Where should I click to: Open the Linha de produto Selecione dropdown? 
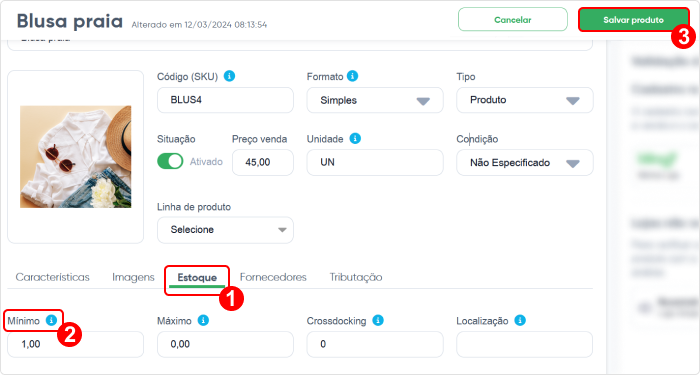click(x=225, y=230)
